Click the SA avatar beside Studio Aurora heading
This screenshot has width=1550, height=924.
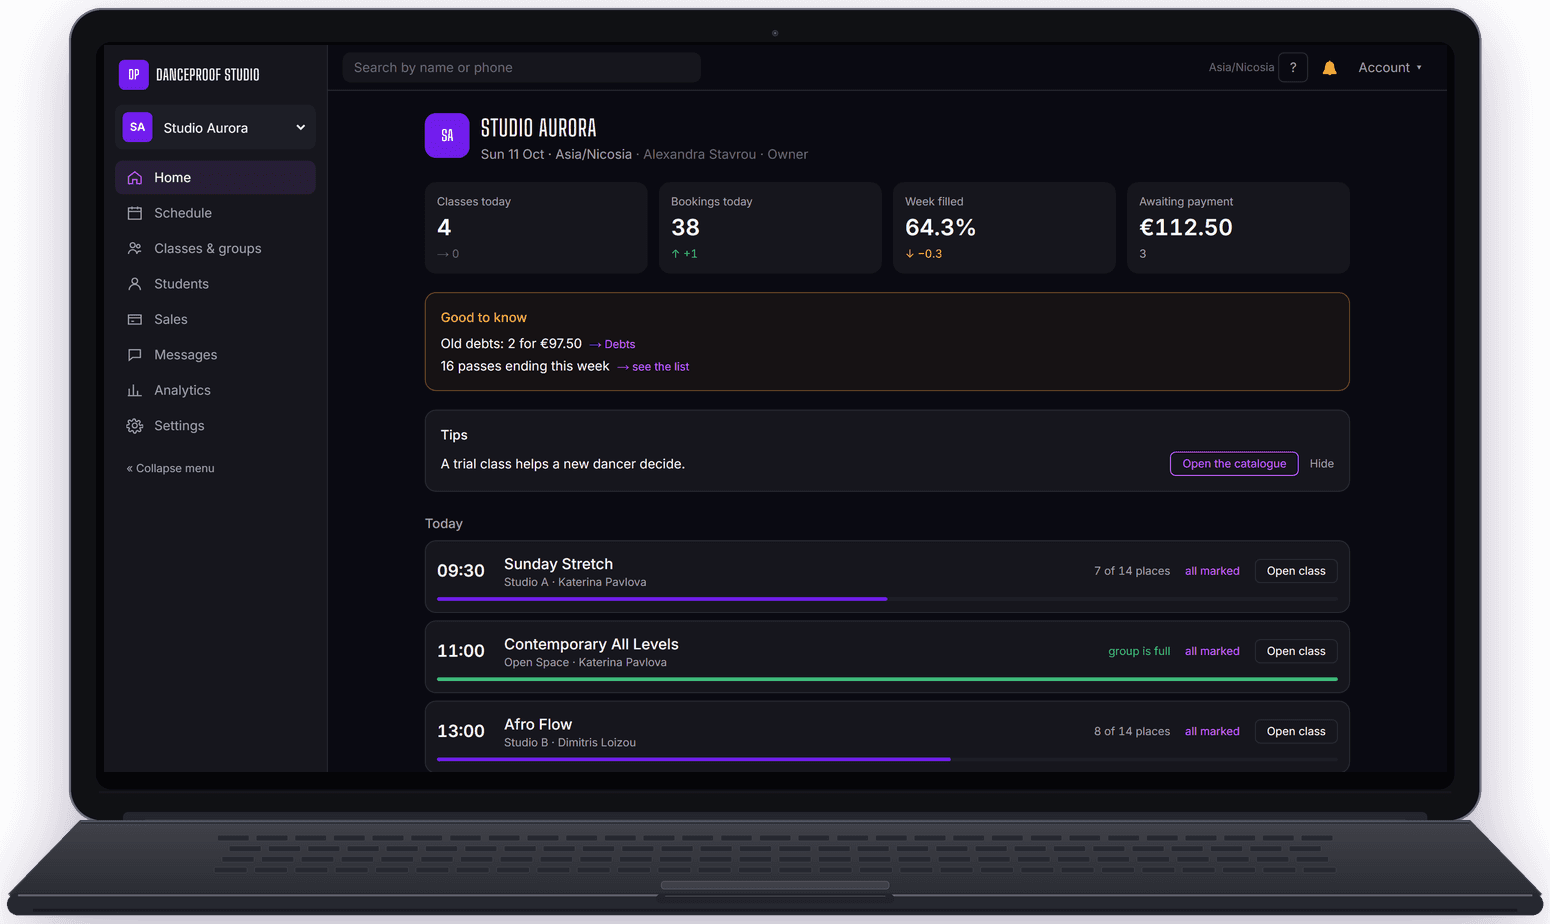(x=447, y=136)
